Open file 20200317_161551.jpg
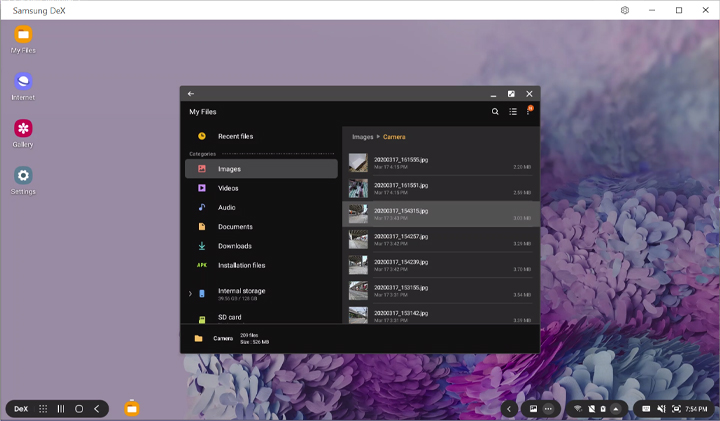The width and height of the screenshot is (720, 421). coord(441,188)
